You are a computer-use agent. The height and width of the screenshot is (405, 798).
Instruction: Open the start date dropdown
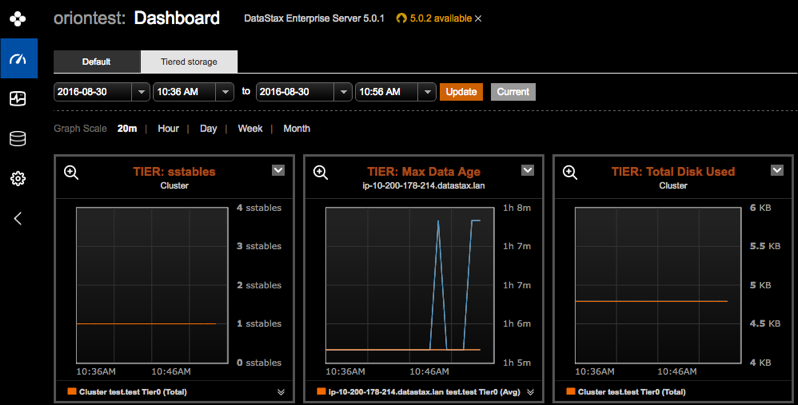pos(140,92)
